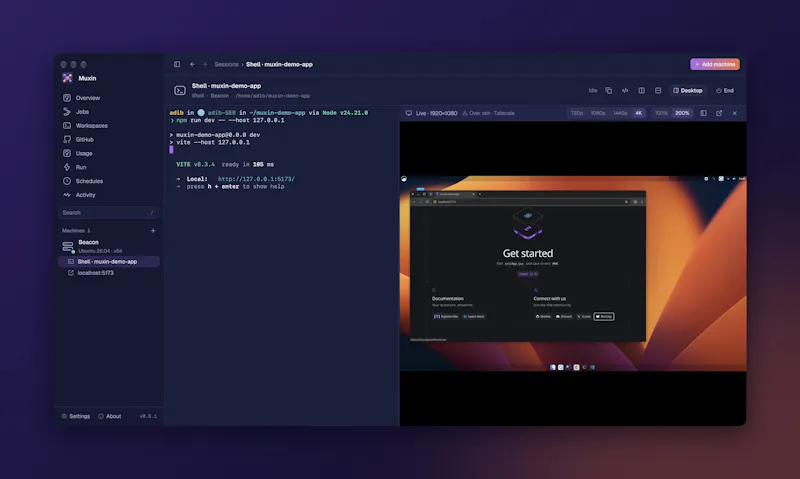
Task: Click the /home/adib/muxin-demo-app path text
Action: coord(272,96)
